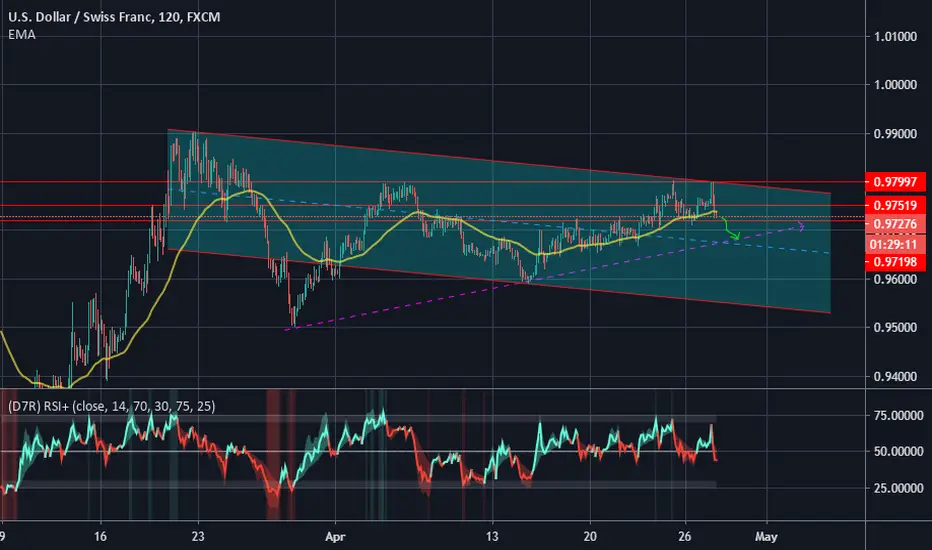Image resolution: width=932 pixels, height=550 pixels.
Task: Click the 13 date on time axis
Action: 492,537
